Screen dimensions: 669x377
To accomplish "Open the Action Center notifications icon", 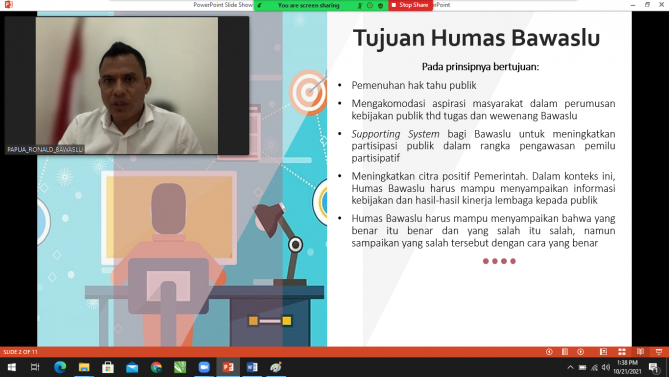I will (654, 367).
